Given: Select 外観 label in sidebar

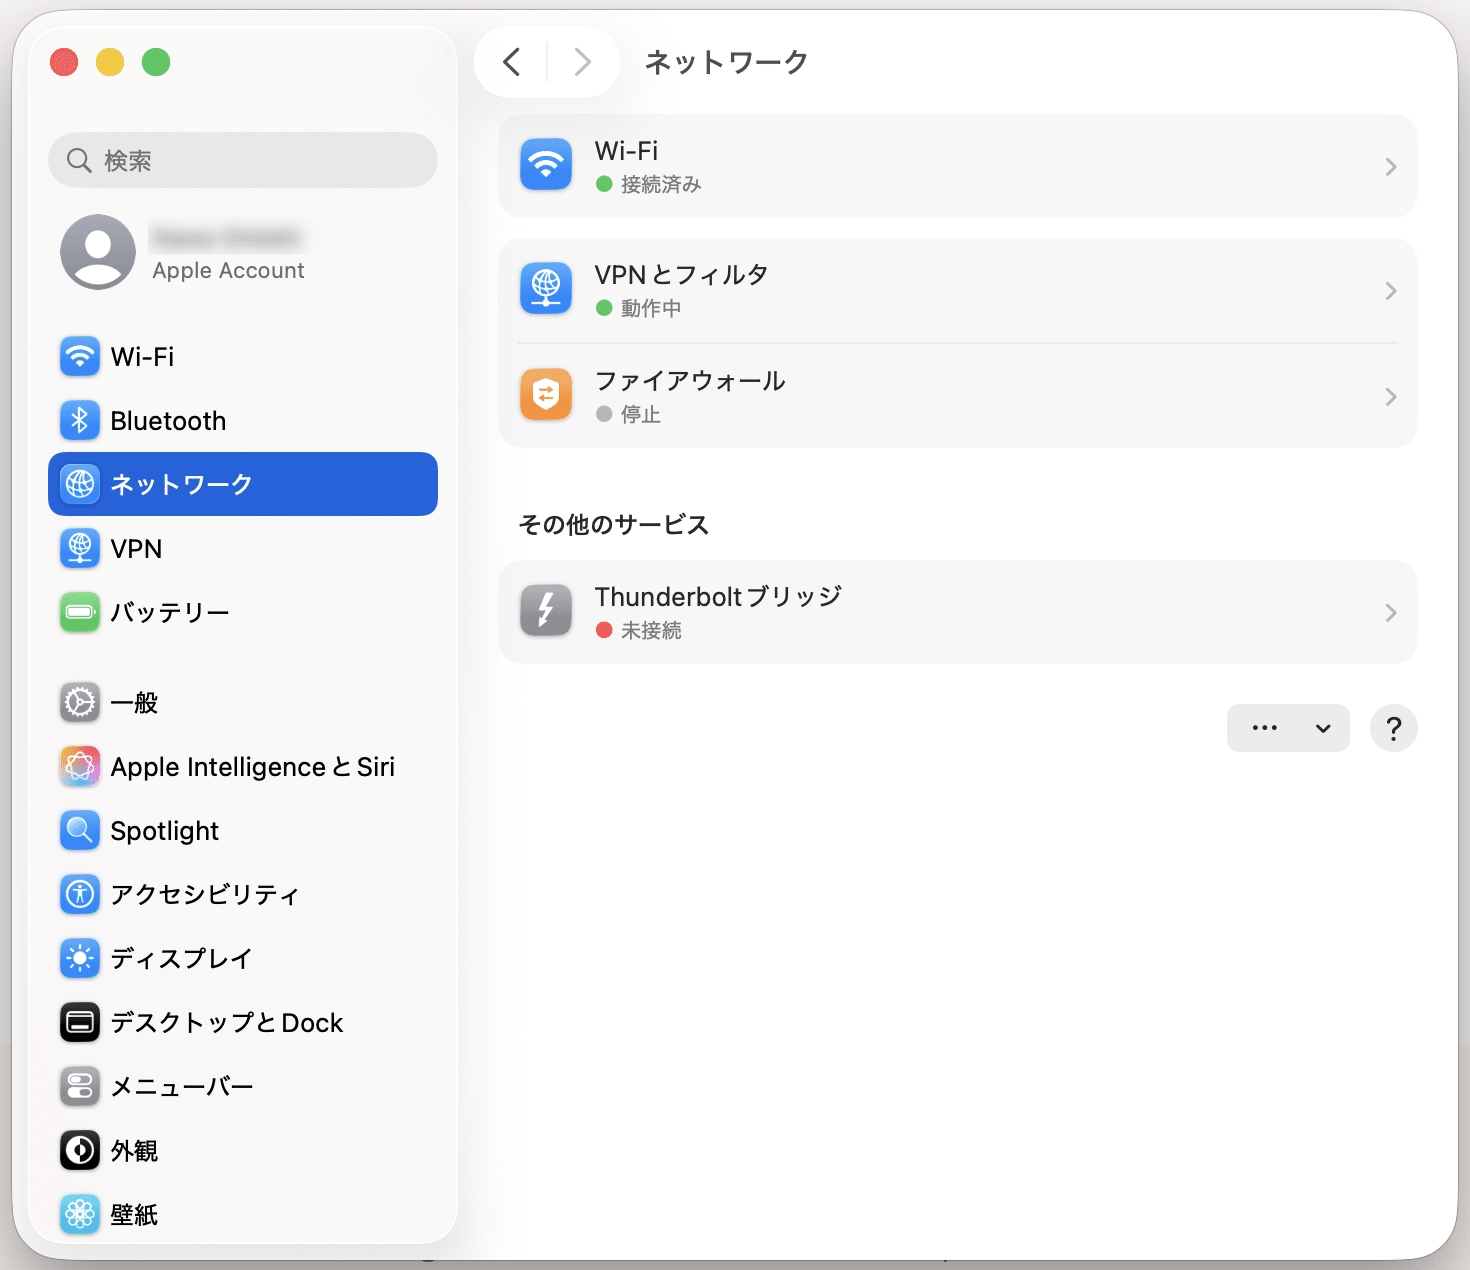Looking at the screenshot, I should (134, 1151).
